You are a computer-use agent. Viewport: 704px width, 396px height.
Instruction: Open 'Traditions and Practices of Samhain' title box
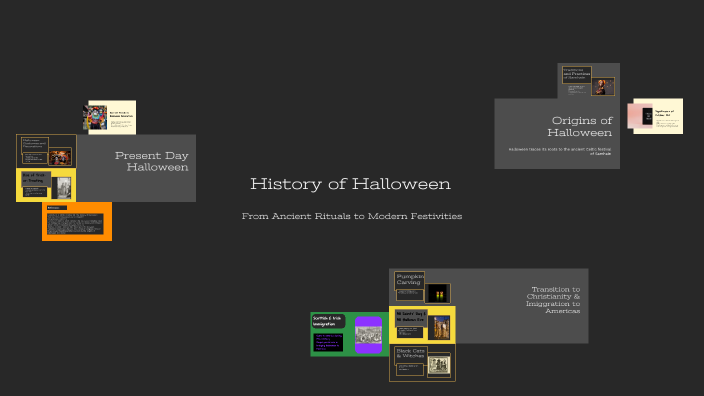pos(576,74)
